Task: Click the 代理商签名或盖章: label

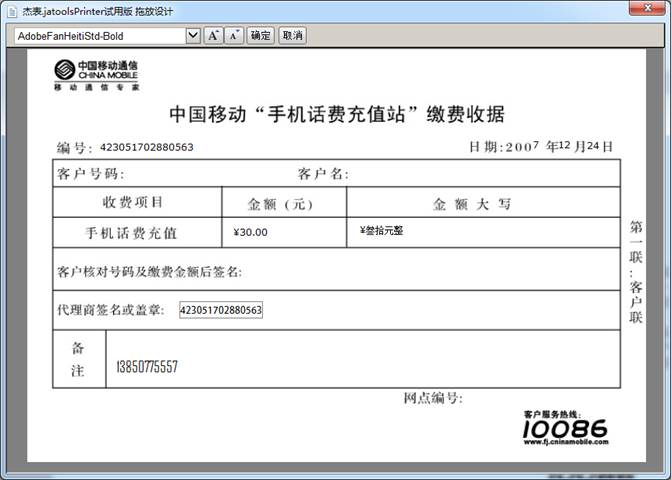Action: click(111, 310)
